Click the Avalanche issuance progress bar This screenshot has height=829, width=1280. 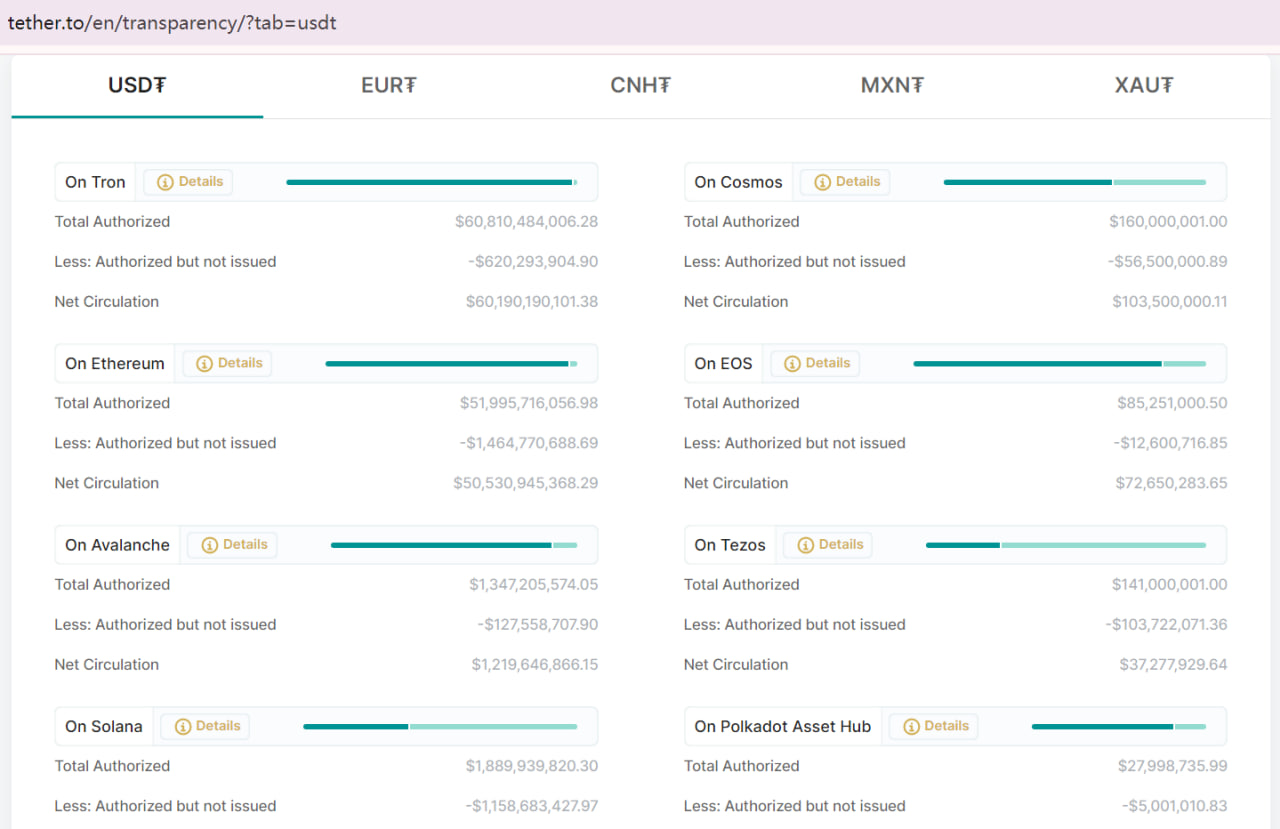[x=454, y=545]
